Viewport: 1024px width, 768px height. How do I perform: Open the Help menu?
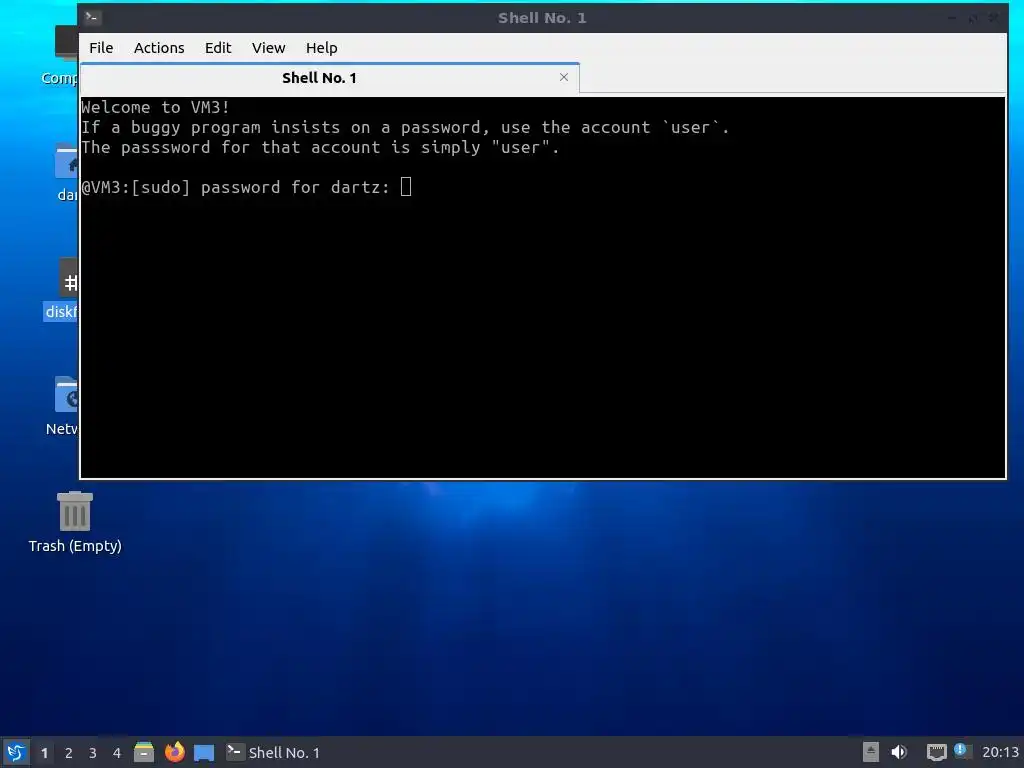click(321, 48)
